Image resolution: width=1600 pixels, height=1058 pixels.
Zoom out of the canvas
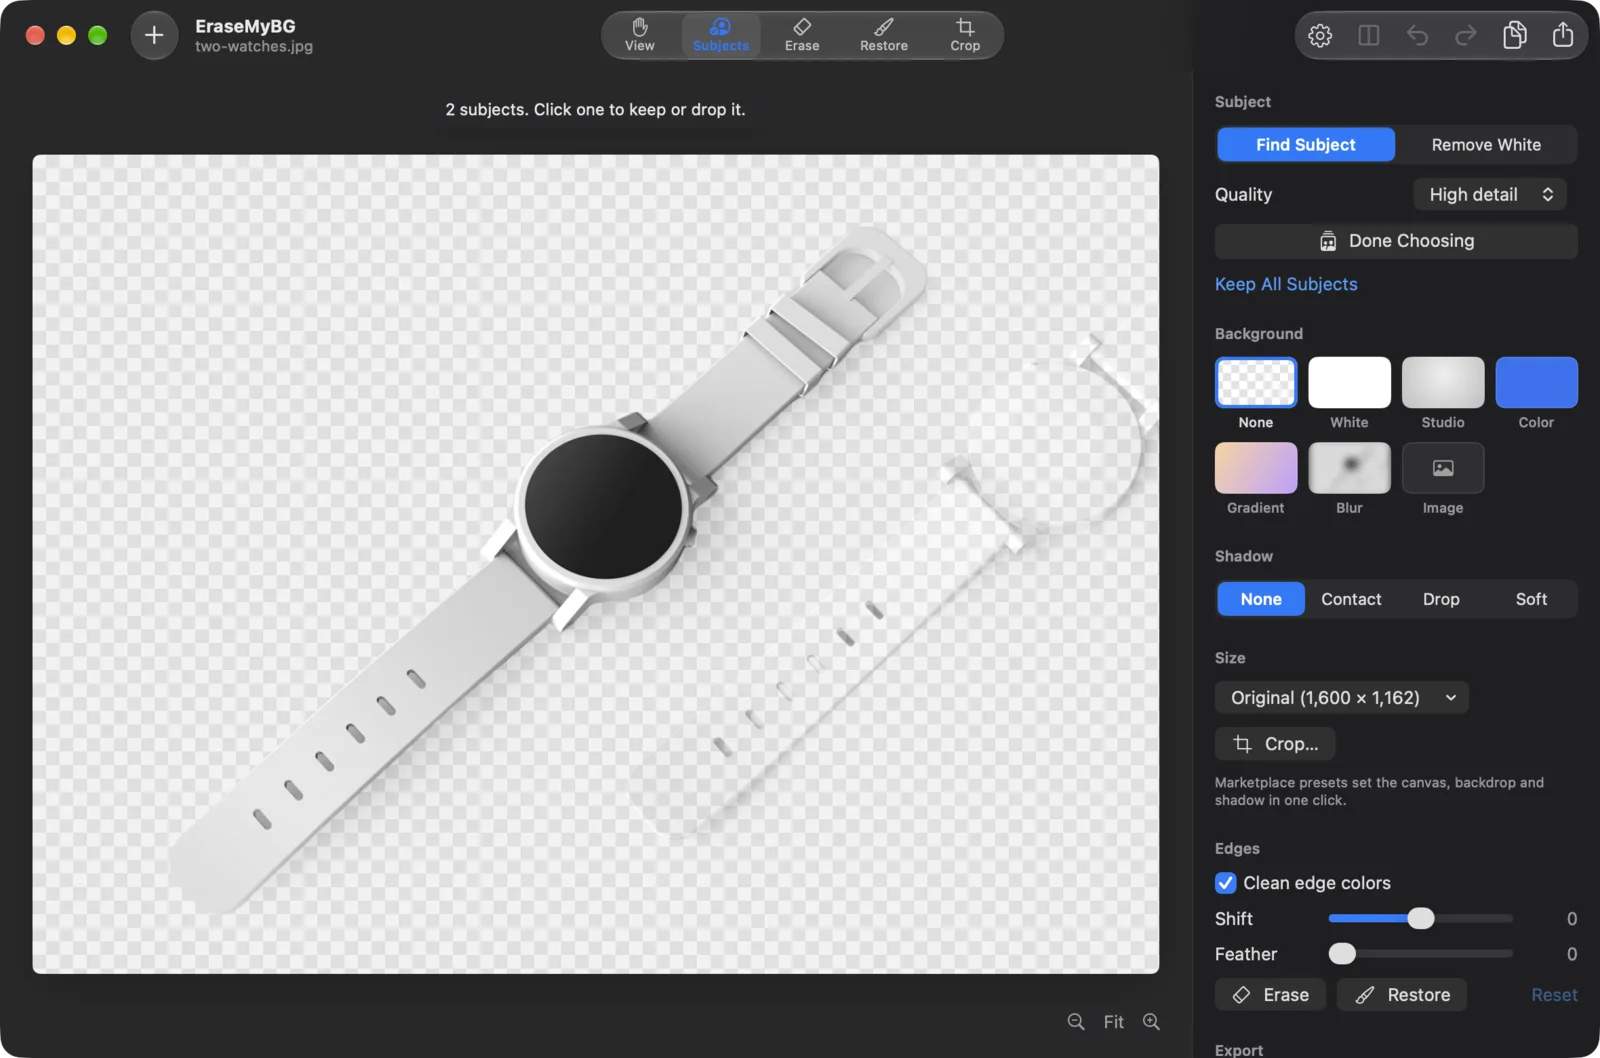click(x=1076, y=1021)
